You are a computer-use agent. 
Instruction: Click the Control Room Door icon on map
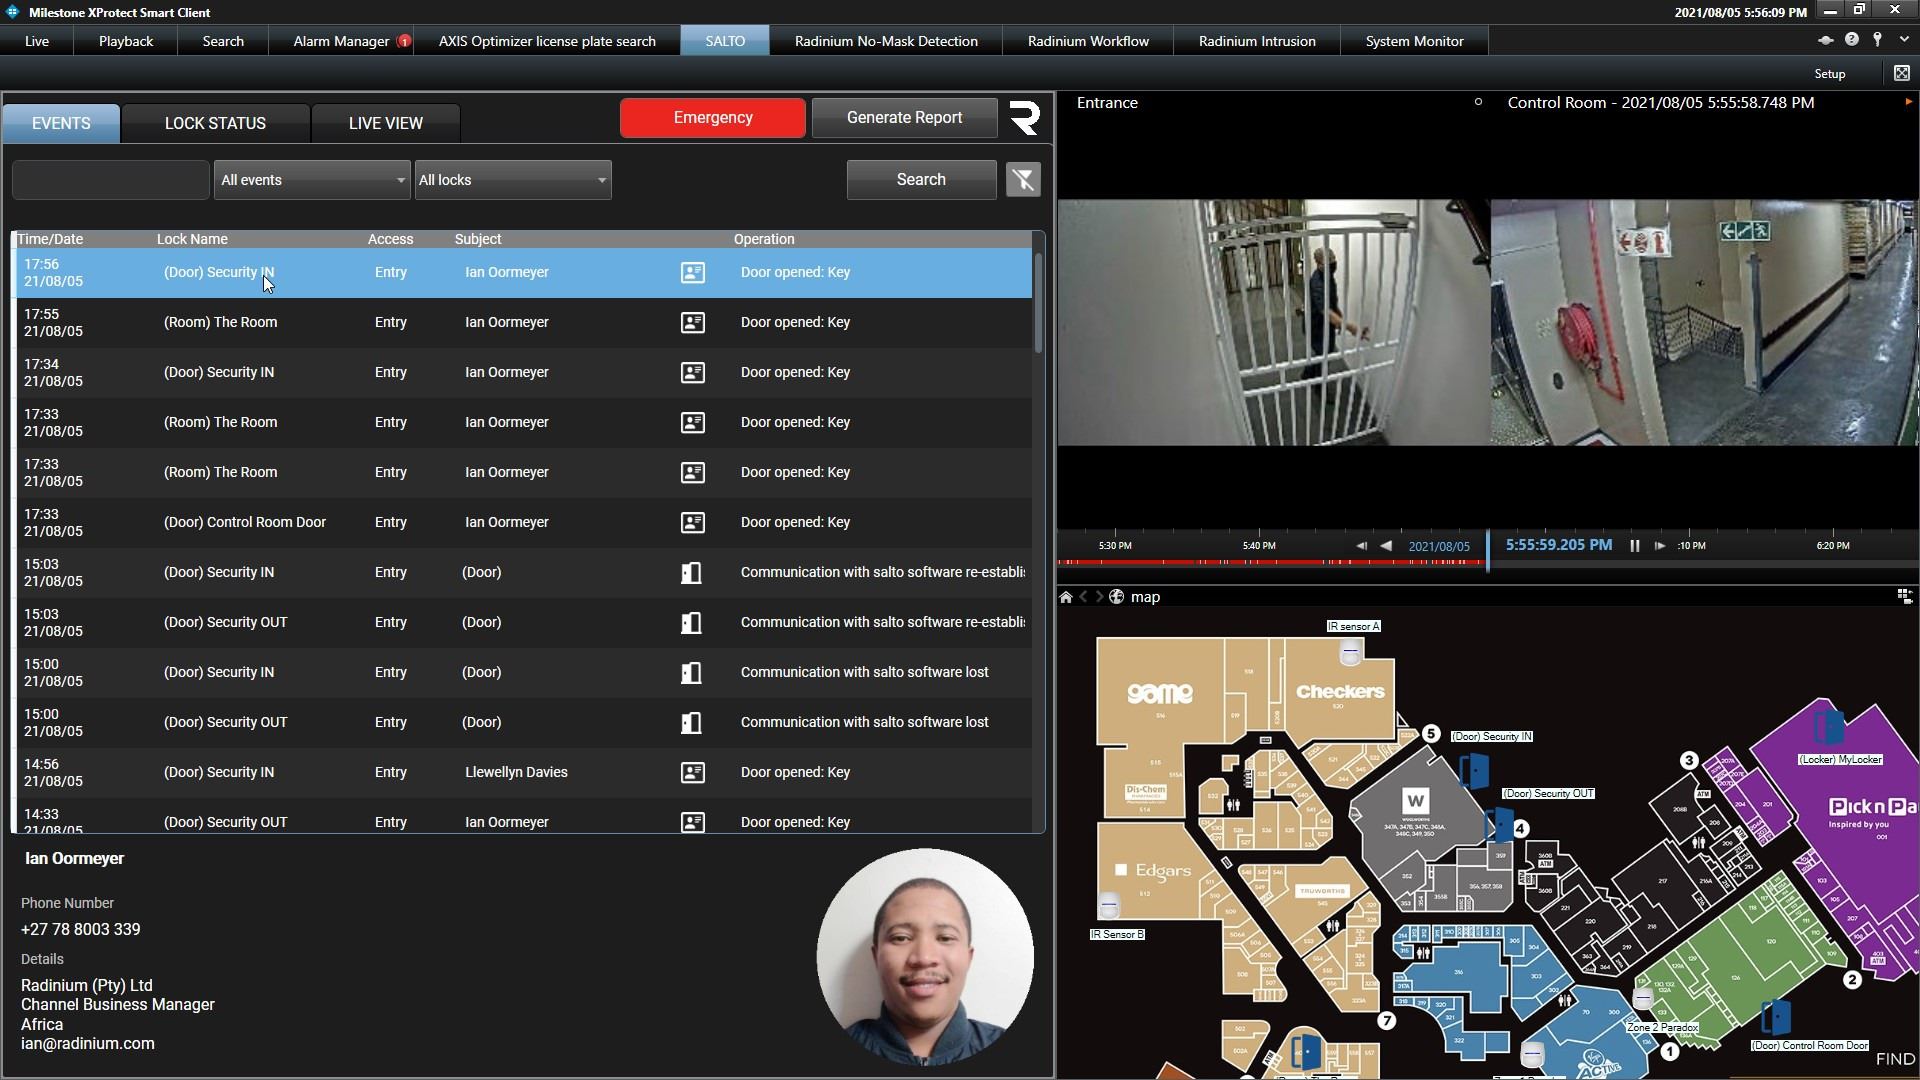point(1776,1017)
